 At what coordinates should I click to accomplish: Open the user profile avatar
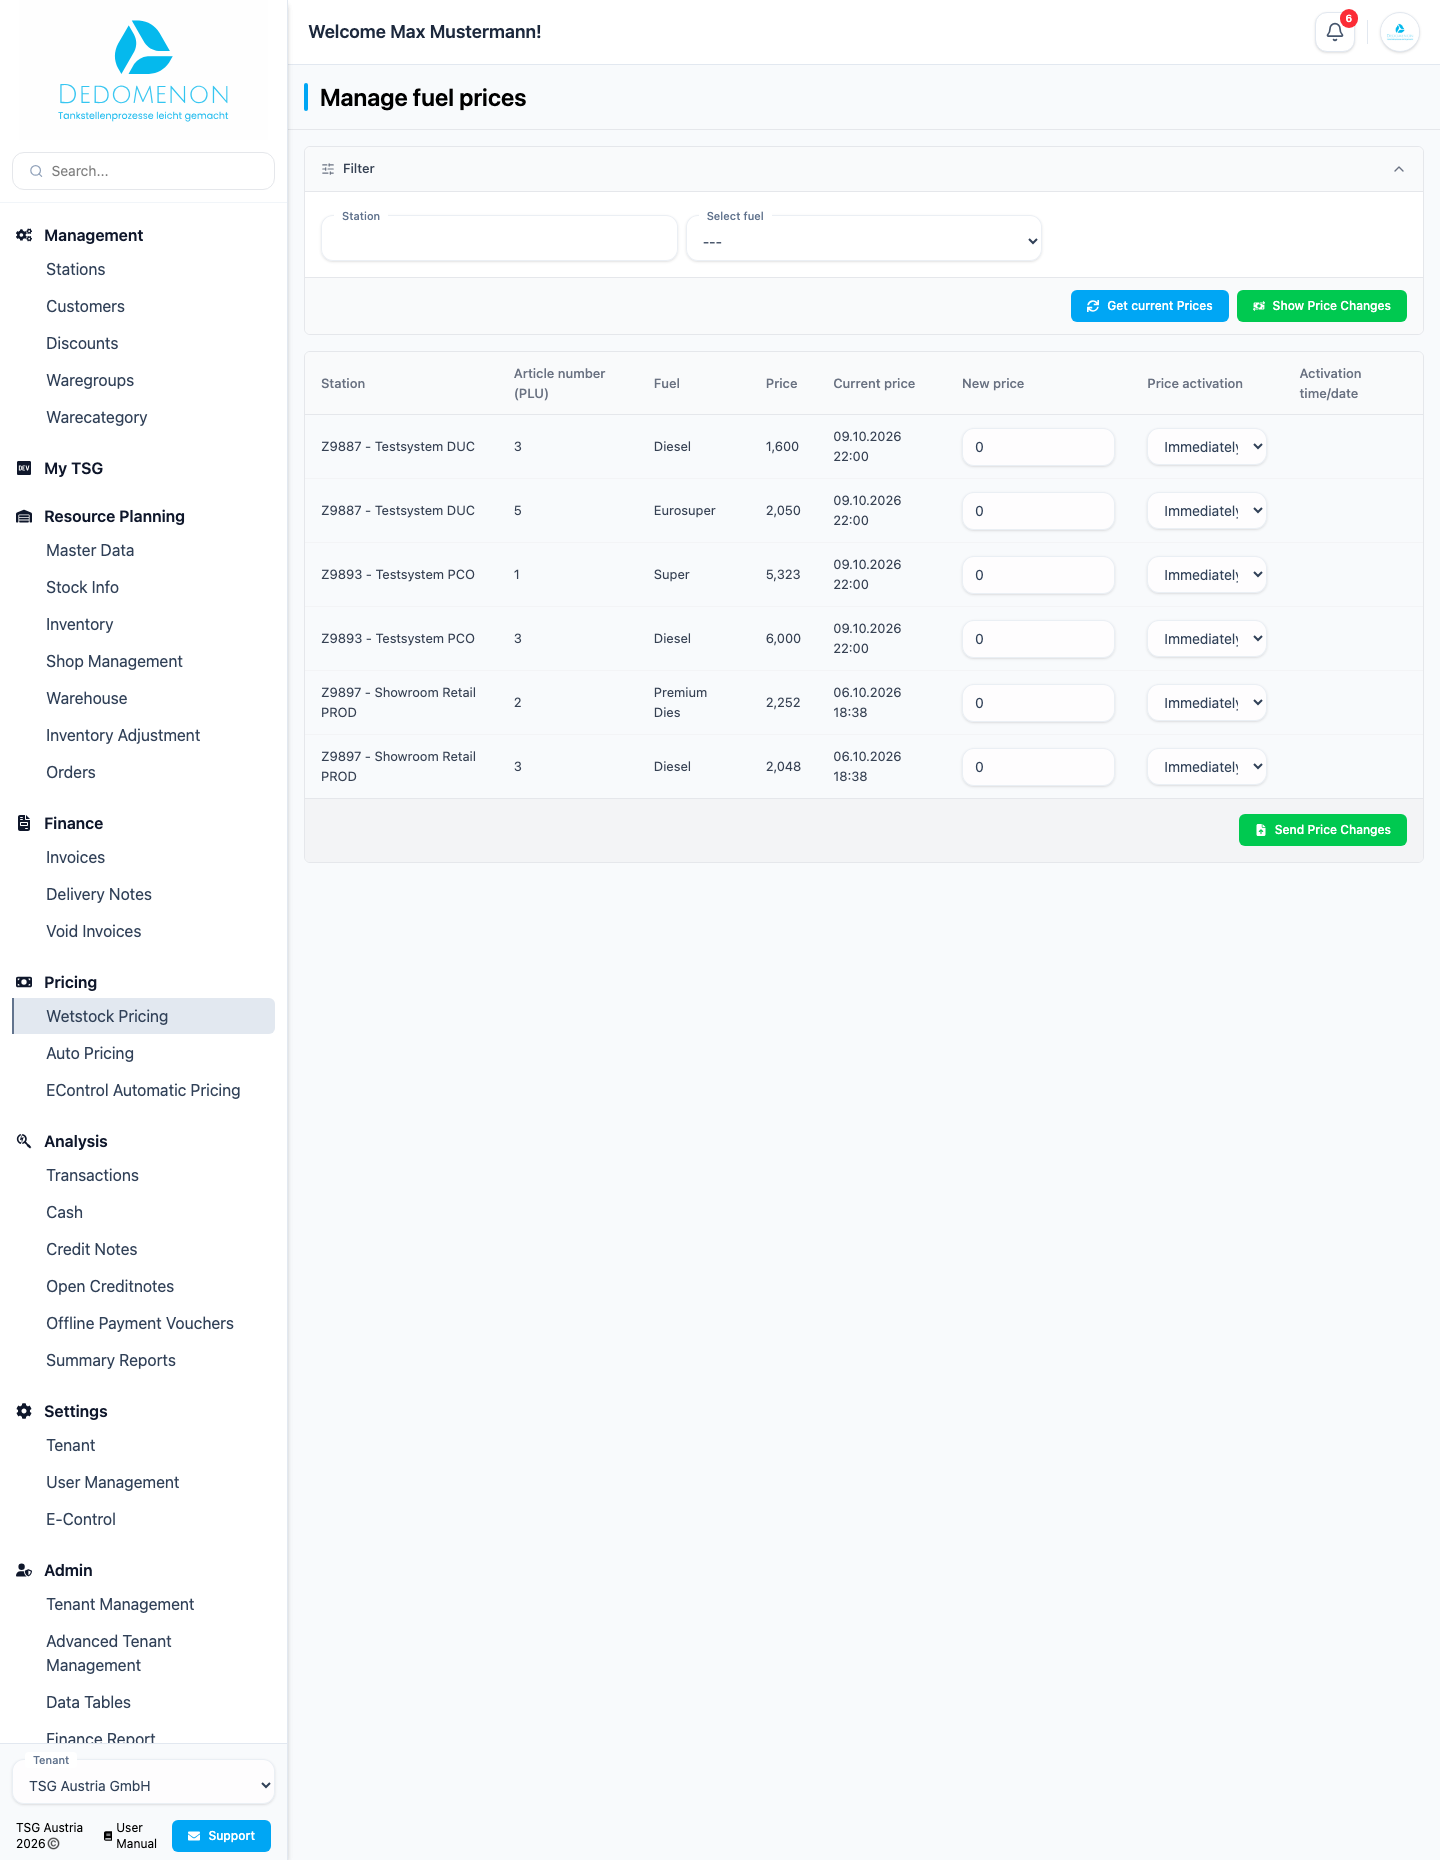1399,32
